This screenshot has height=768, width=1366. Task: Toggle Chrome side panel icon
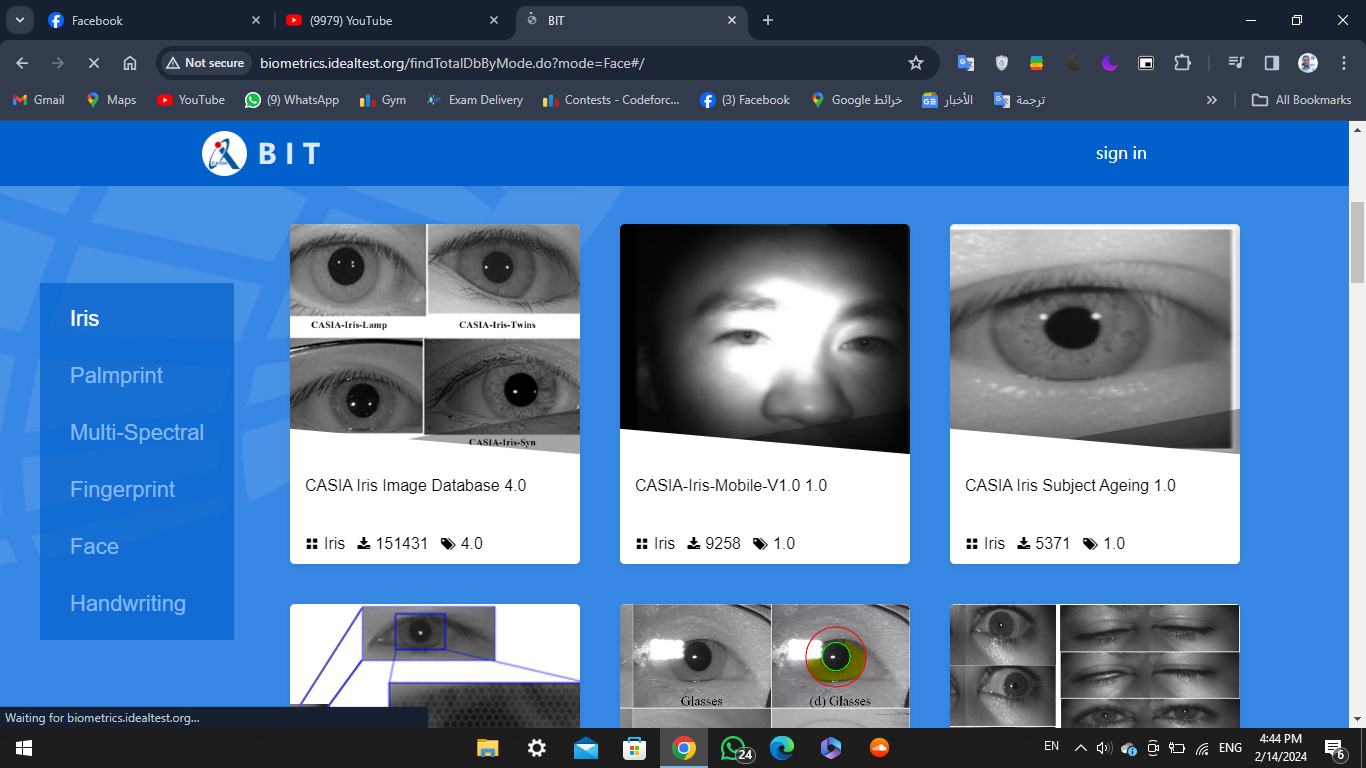(1272, 63)
